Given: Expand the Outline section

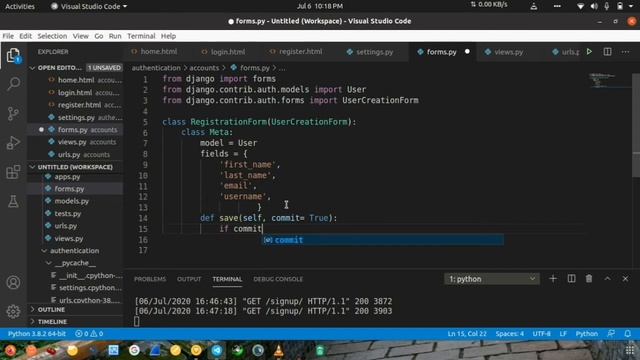Looking at the screenshot, I should click(75, 309).
